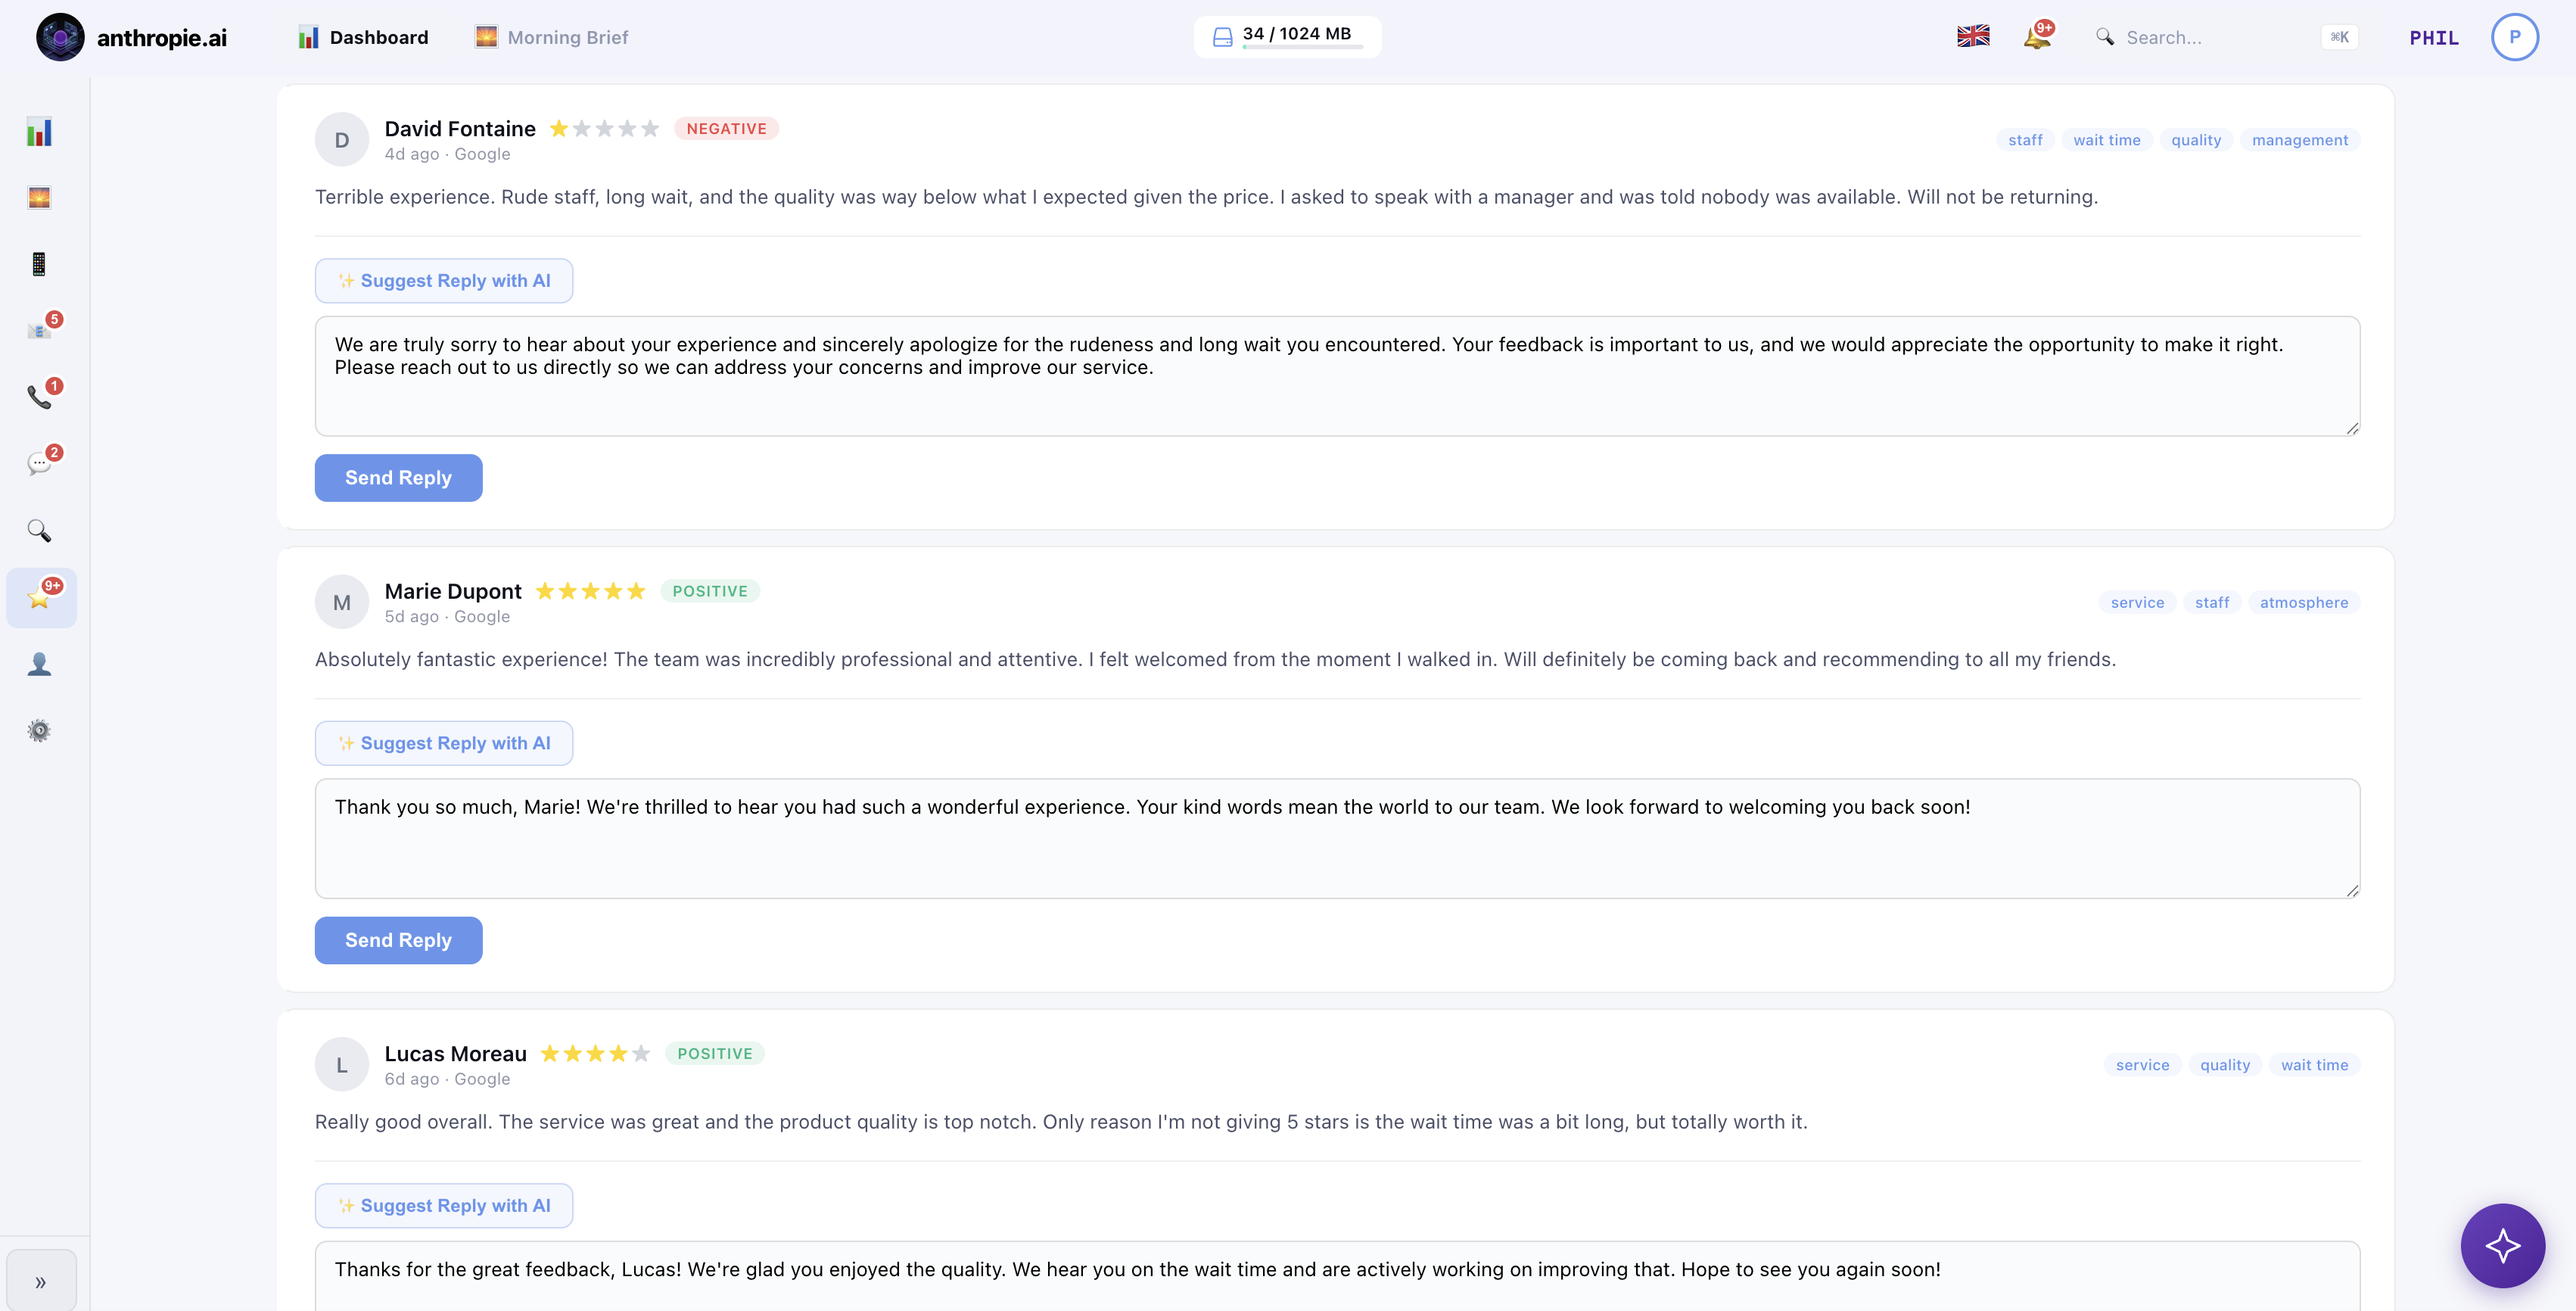2576x1311 pixels.
Task: Open the magnifier search sidebar icon
Action: click(x=39, y=530)
